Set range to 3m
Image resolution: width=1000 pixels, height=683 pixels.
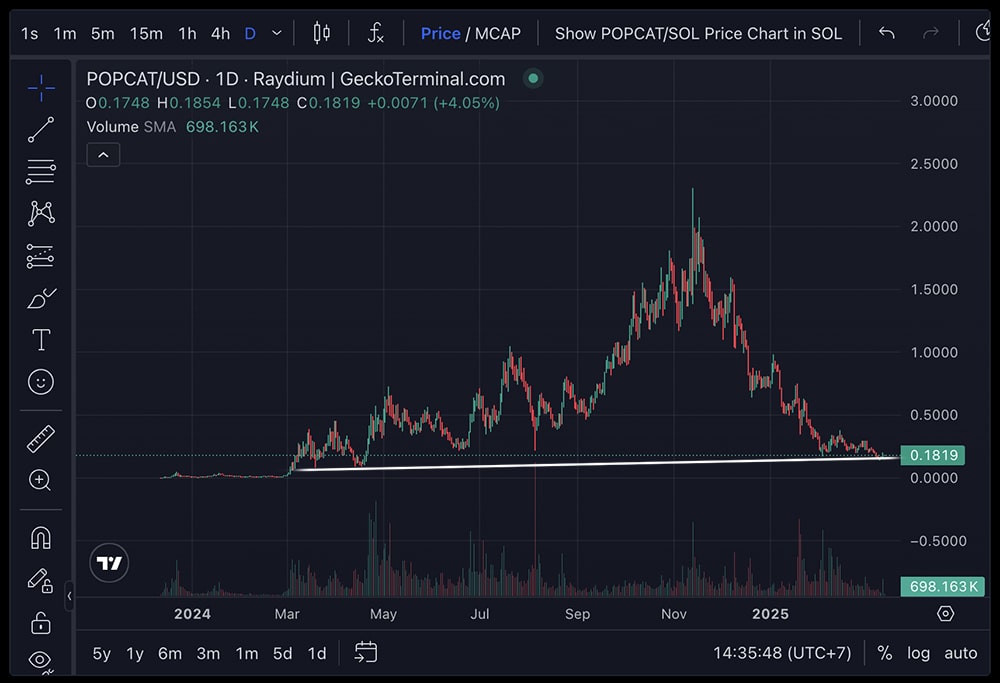coord(208,653)
